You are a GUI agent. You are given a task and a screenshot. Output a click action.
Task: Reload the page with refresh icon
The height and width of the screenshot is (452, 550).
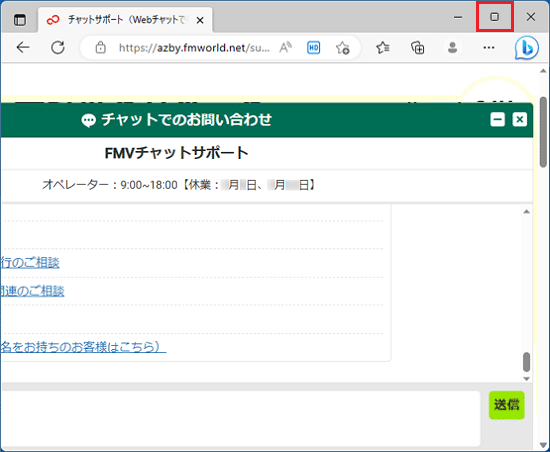pos(58,47)
